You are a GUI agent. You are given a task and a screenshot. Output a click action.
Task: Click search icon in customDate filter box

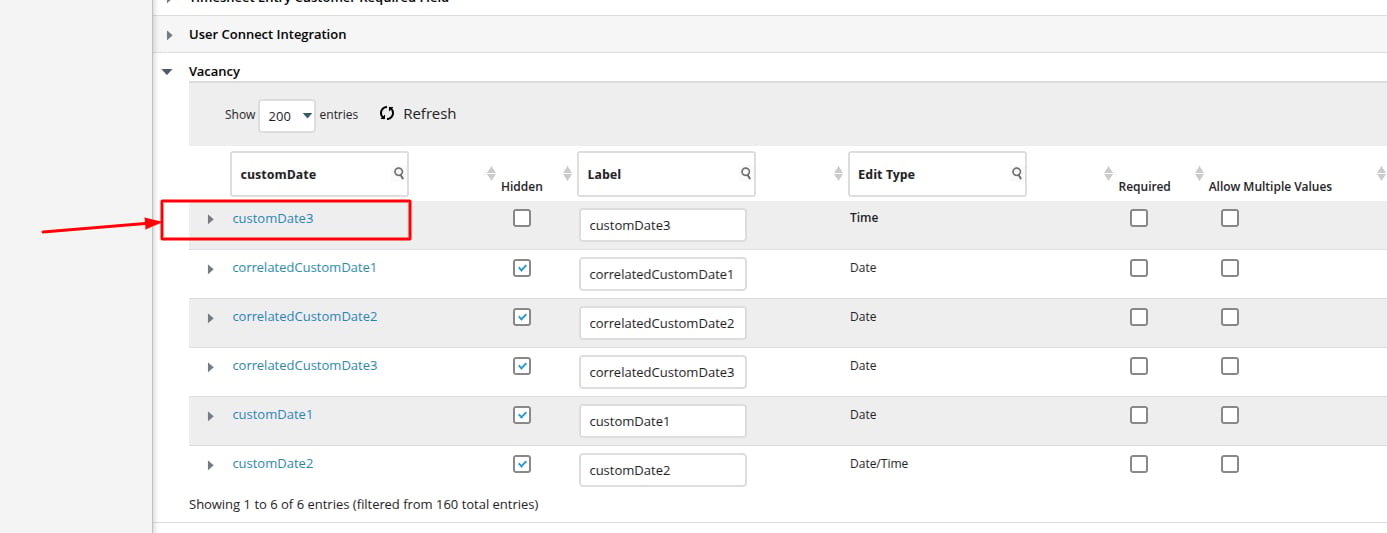point(399,173)
